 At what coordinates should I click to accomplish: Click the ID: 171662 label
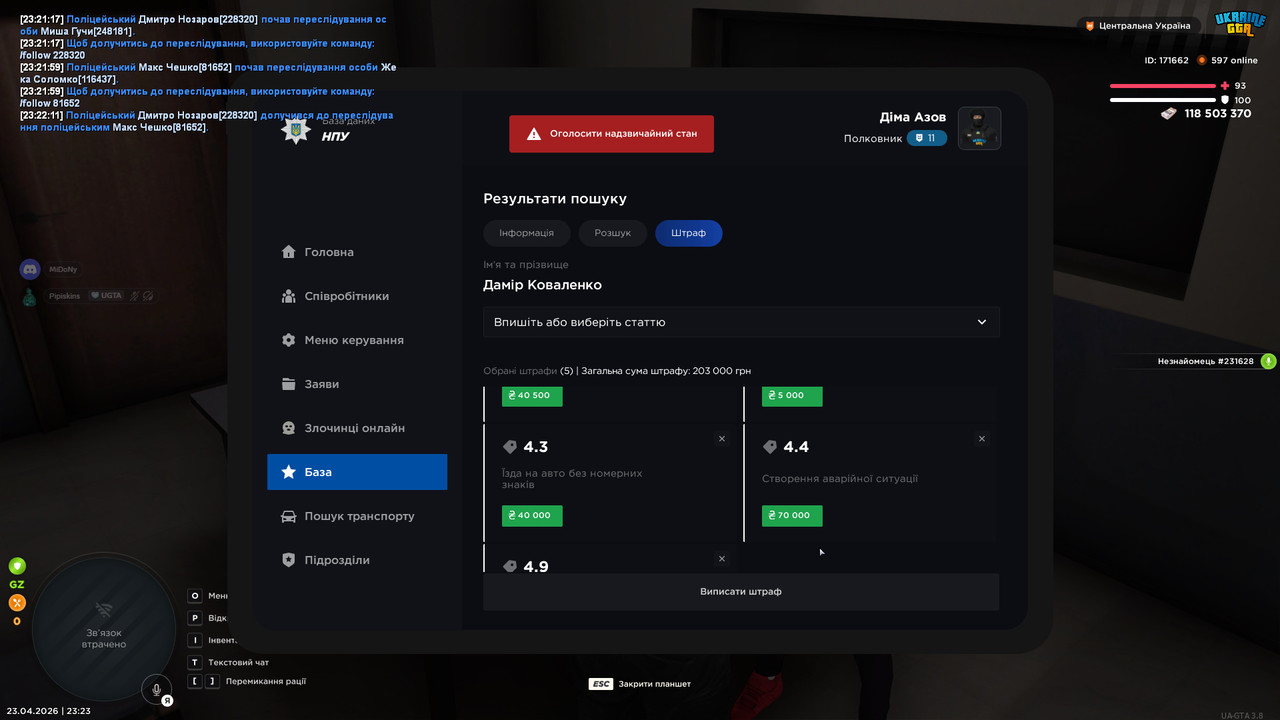(x=1167, y=60)
